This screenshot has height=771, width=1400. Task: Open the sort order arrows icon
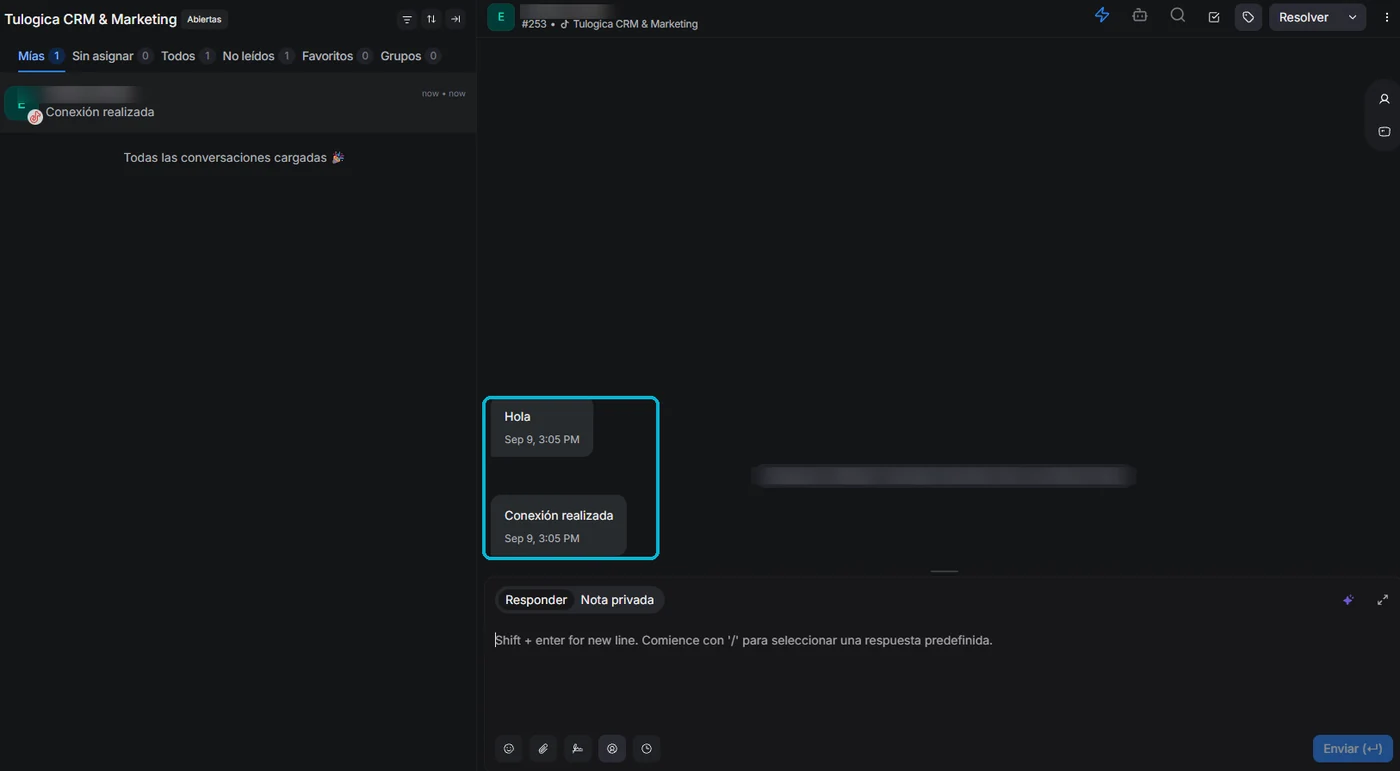pos(431,19)
